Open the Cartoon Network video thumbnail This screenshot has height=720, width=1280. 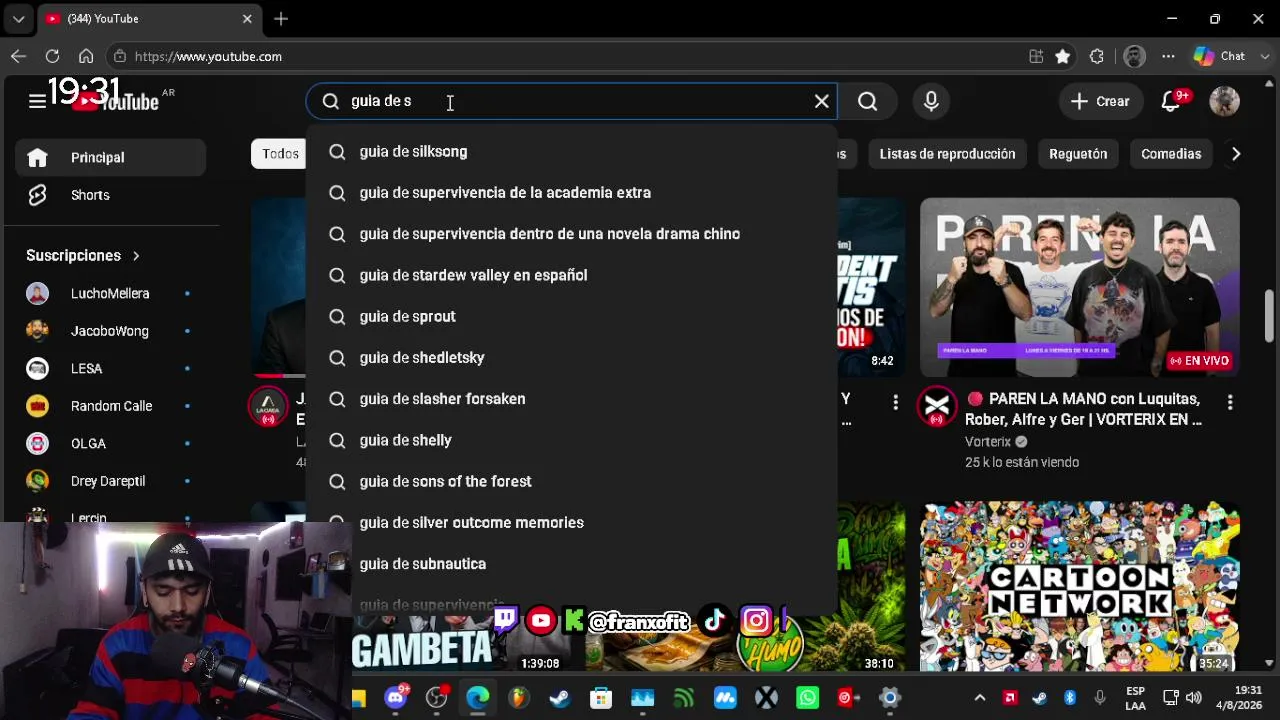(1080, 588)
